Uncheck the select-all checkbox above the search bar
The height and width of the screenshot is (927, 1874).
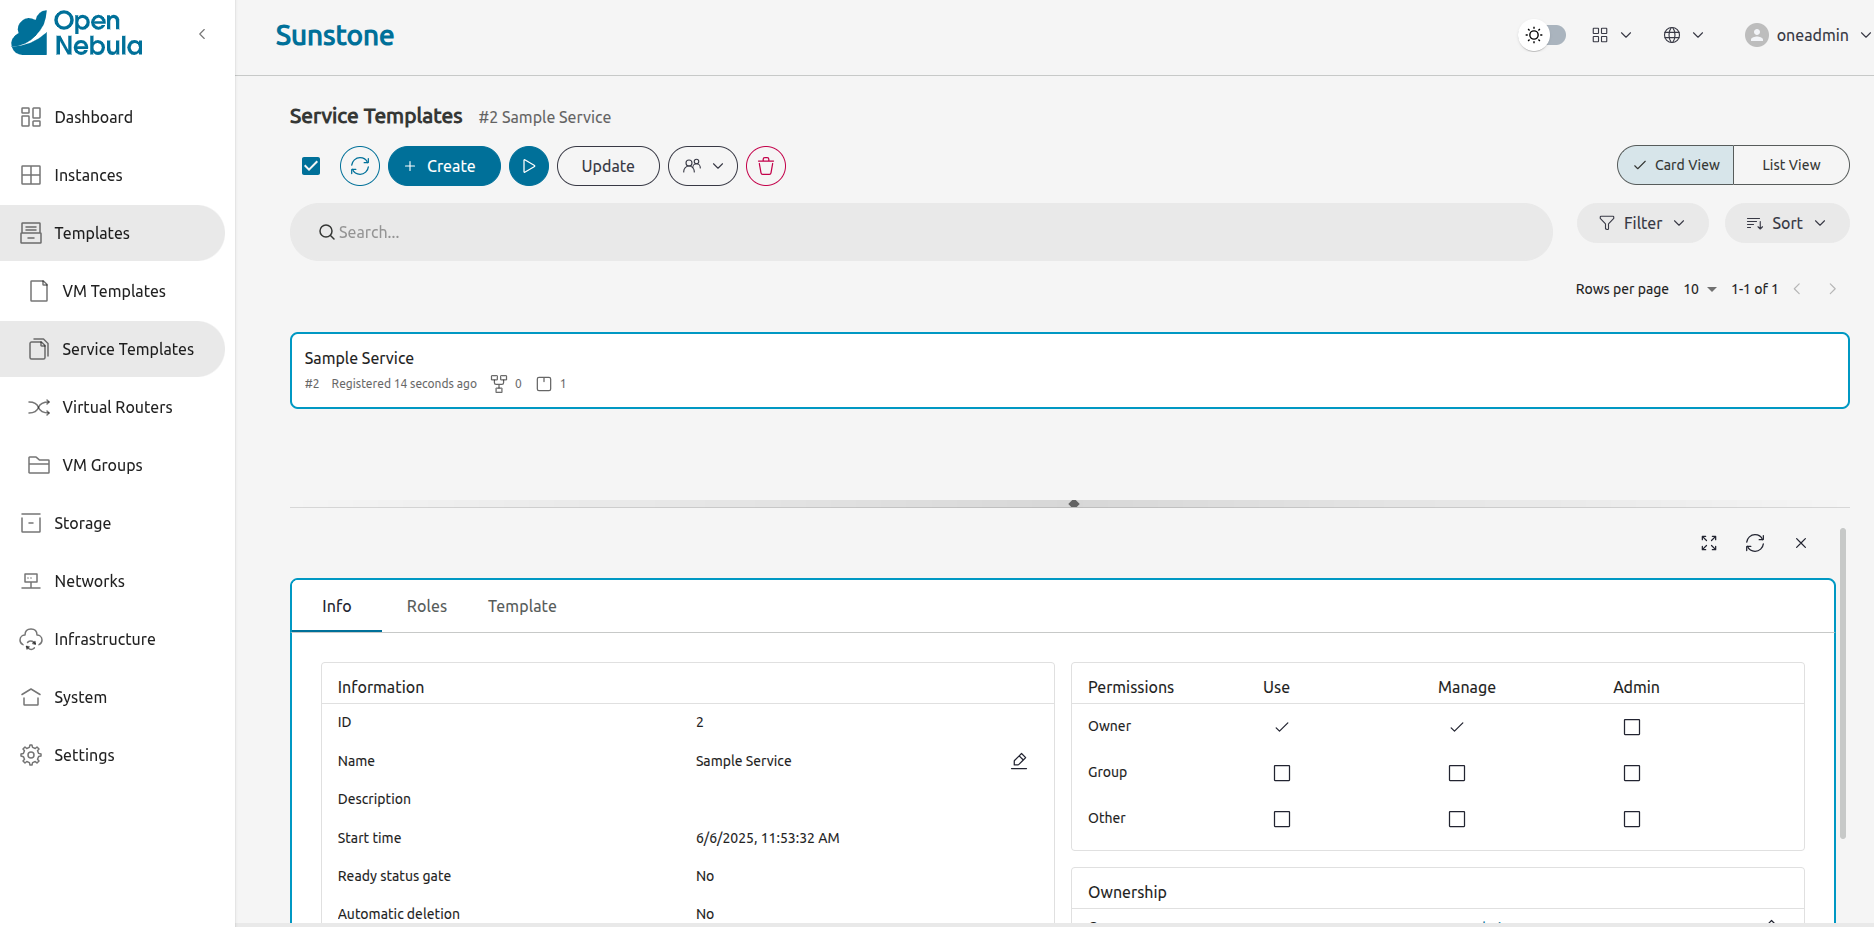pyautogui.click(x=311, y=166)
